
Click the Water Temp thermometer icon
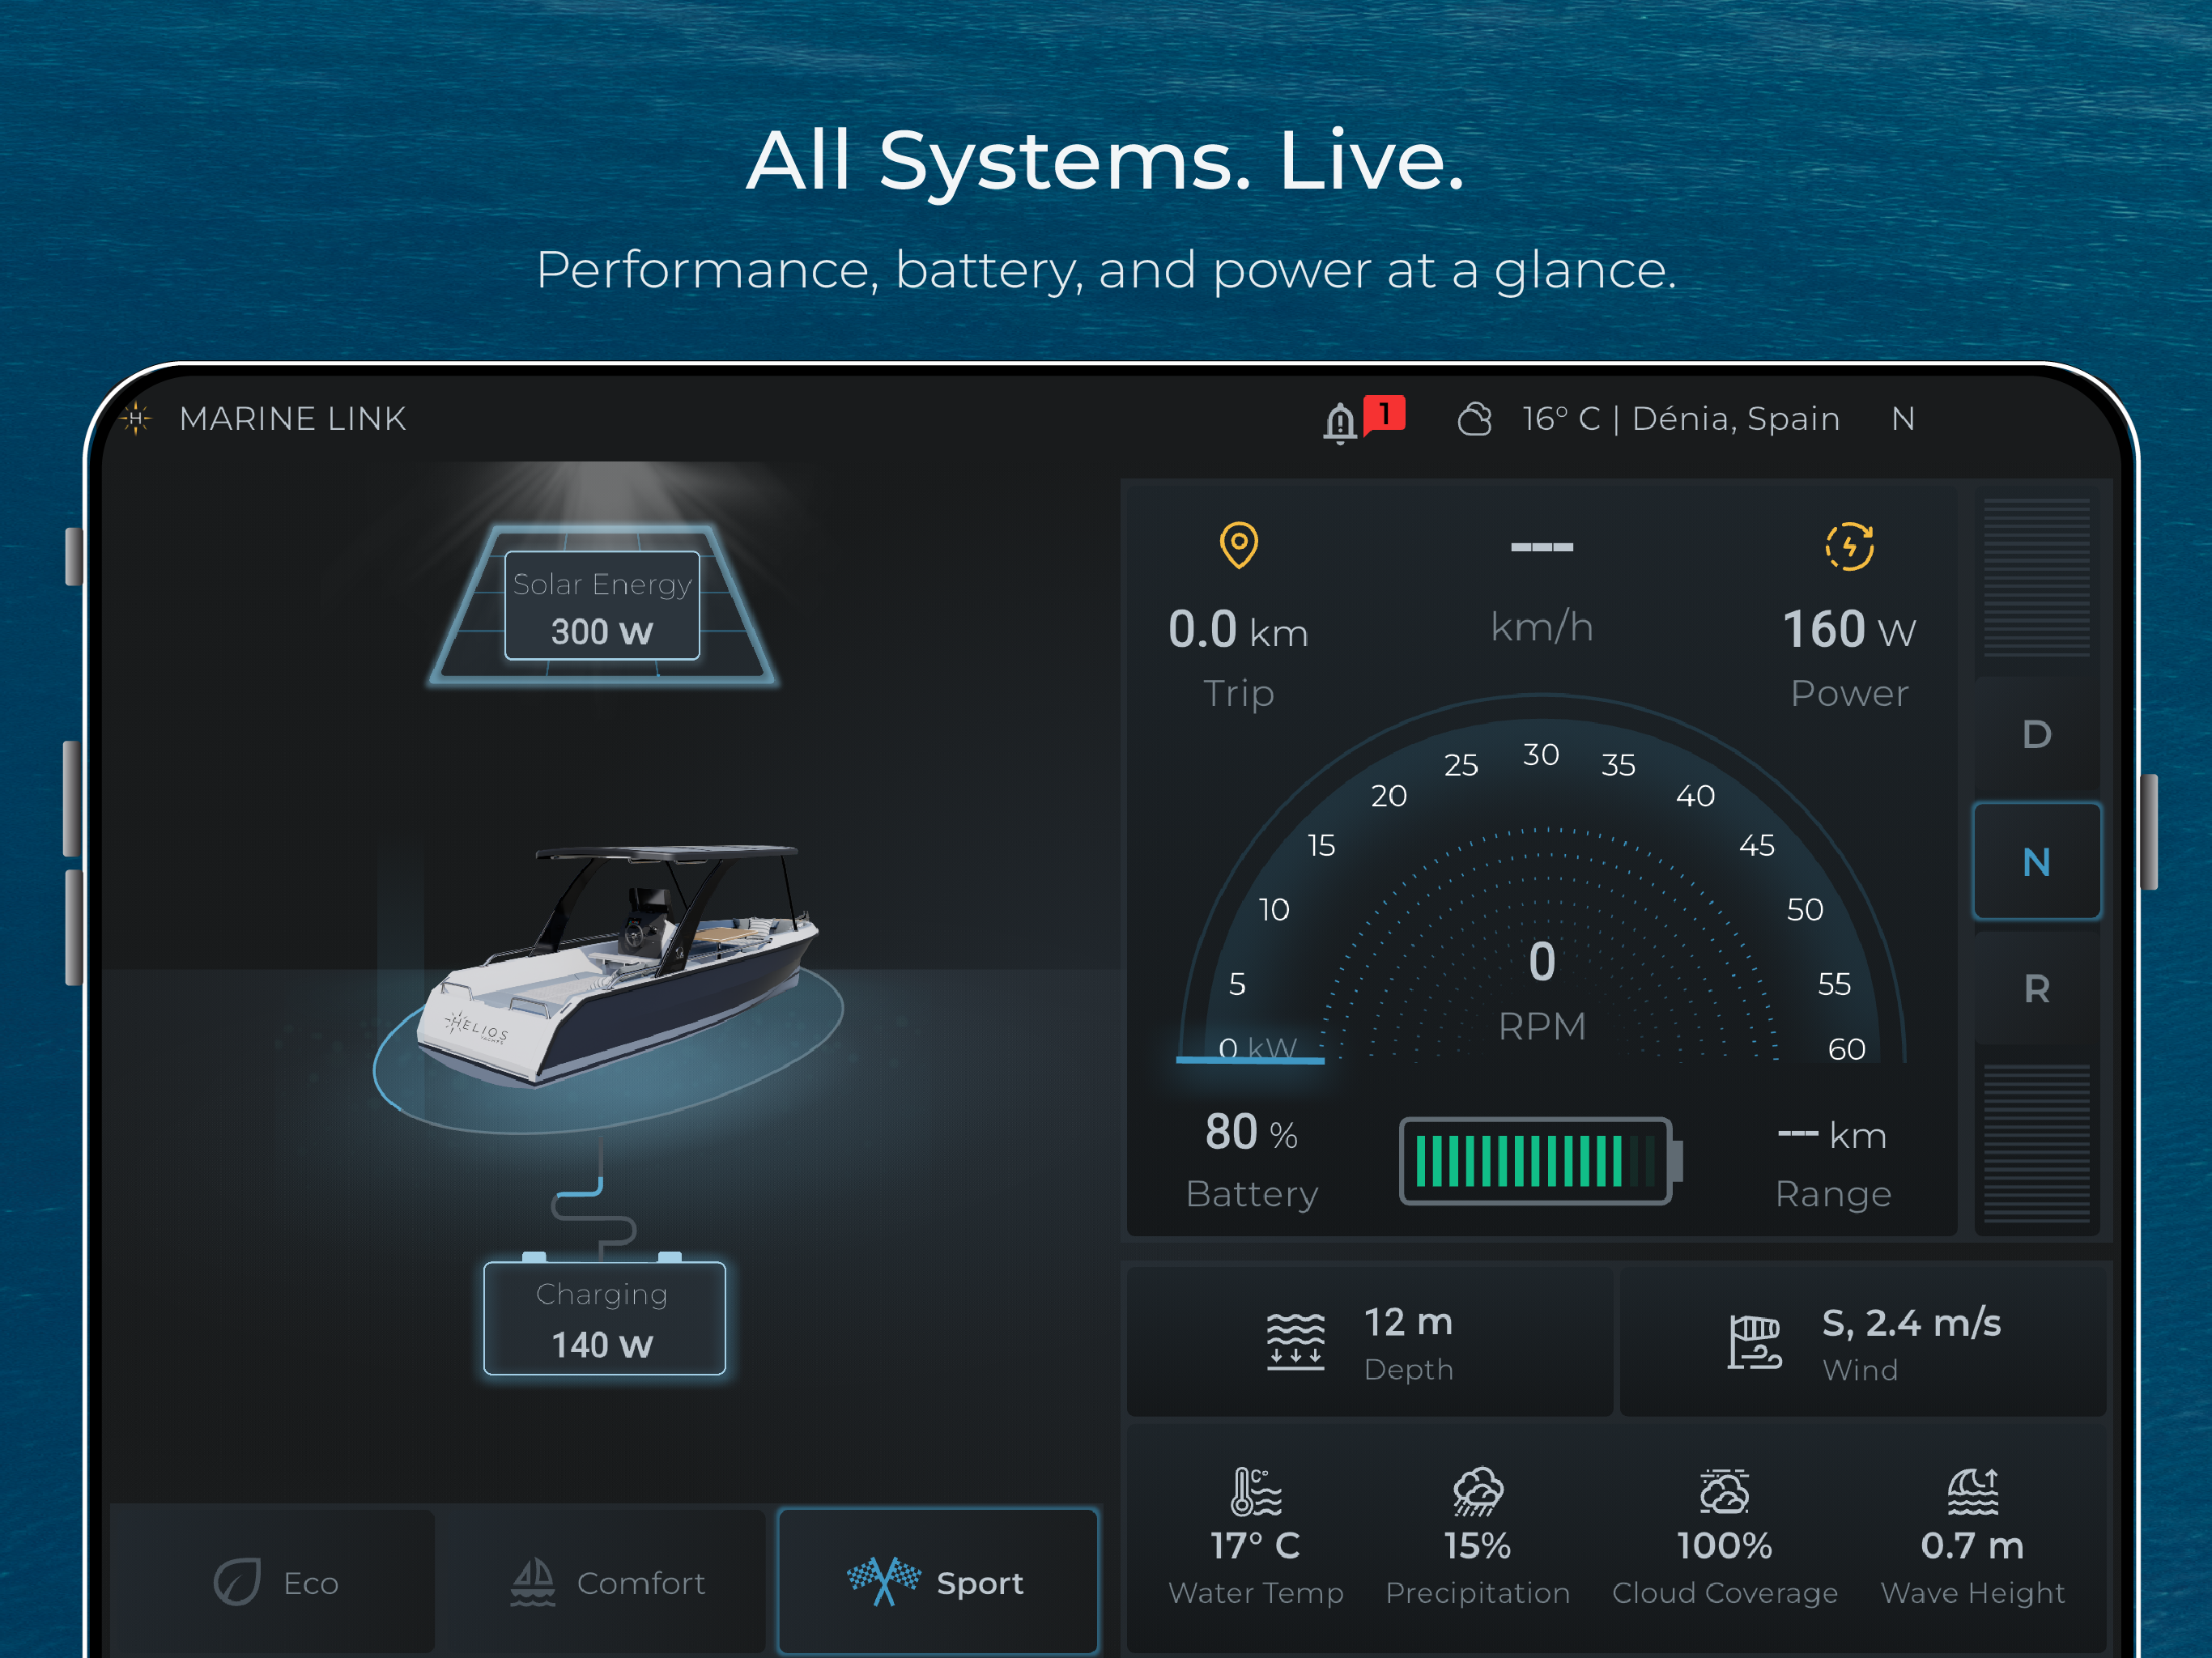coord(1256,1491)
